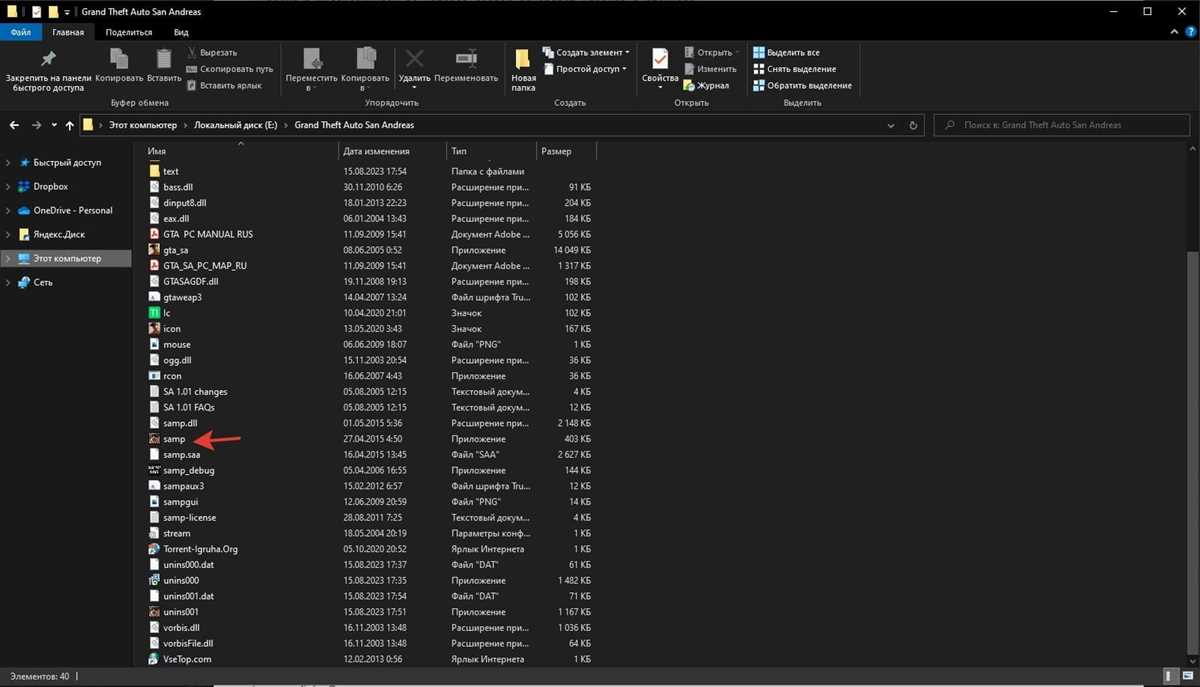
Task: Select the Torrent-Igruha.Org internet shortcut
Action: tap(200, 549)
